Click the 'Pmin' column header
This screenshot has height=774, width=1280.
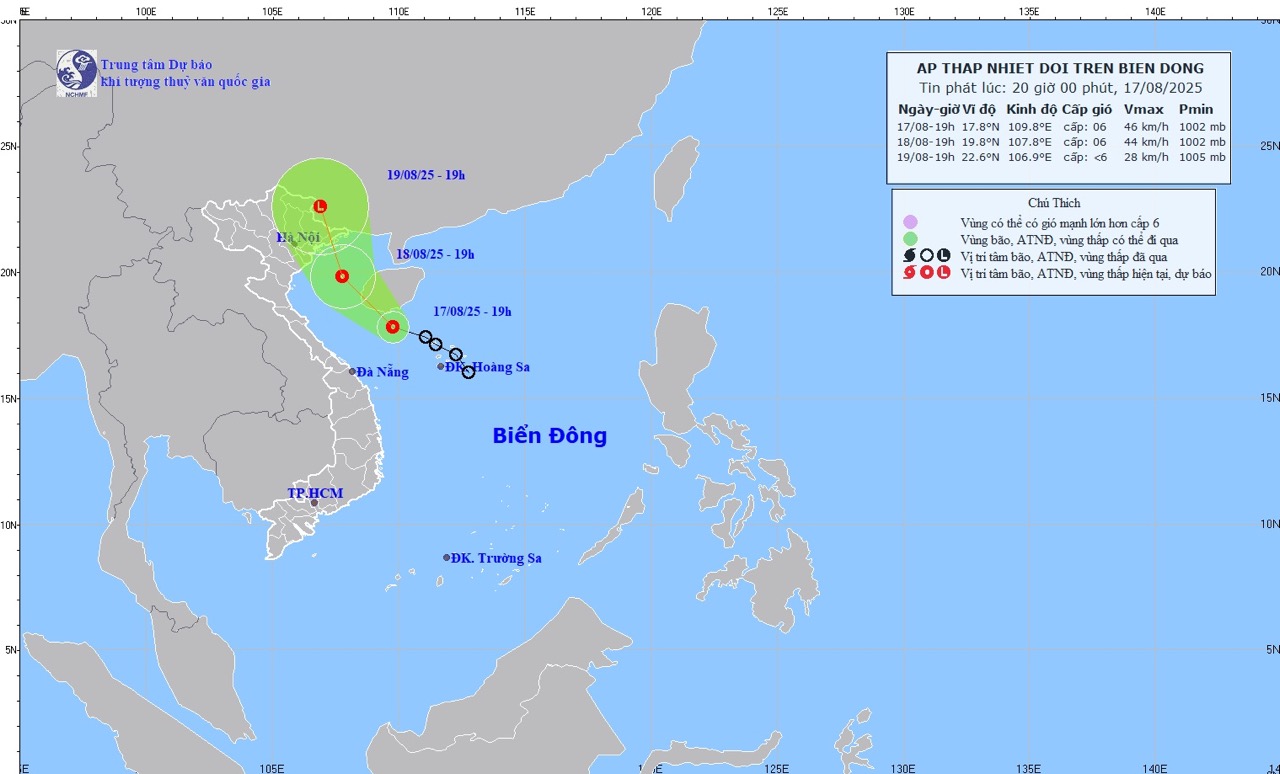click(1196, 109)
